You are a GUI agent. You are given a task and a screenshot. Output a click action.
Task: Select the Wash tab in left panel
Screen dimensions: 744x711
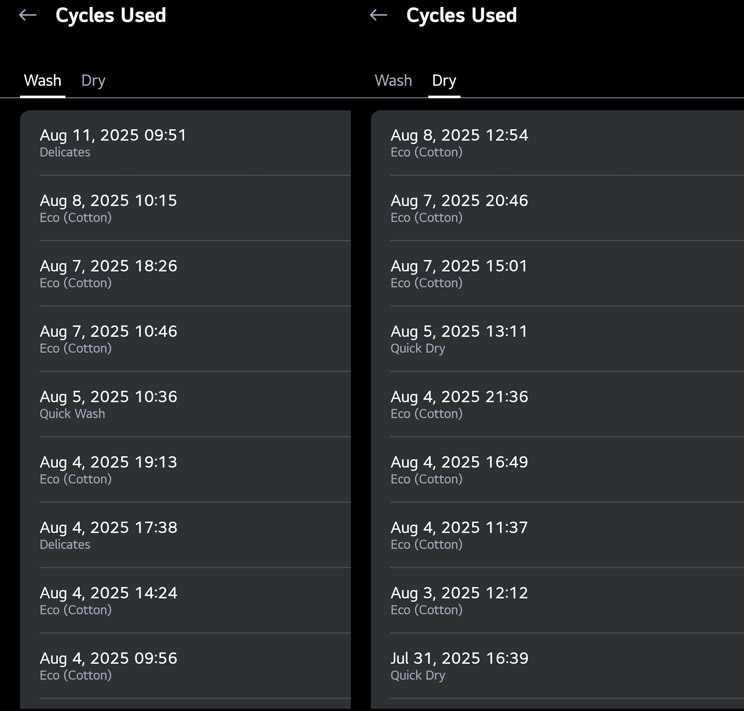click(42, 81)
